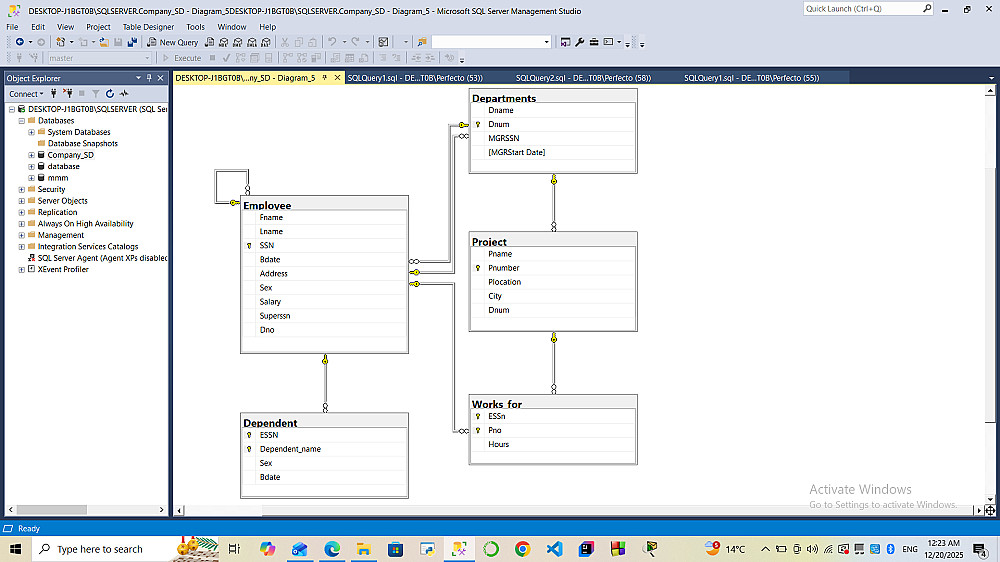The width and height of the screenshot is (1000, 562).
Task: Open the Table Designer menu
Action: click(x=148, y=27)
